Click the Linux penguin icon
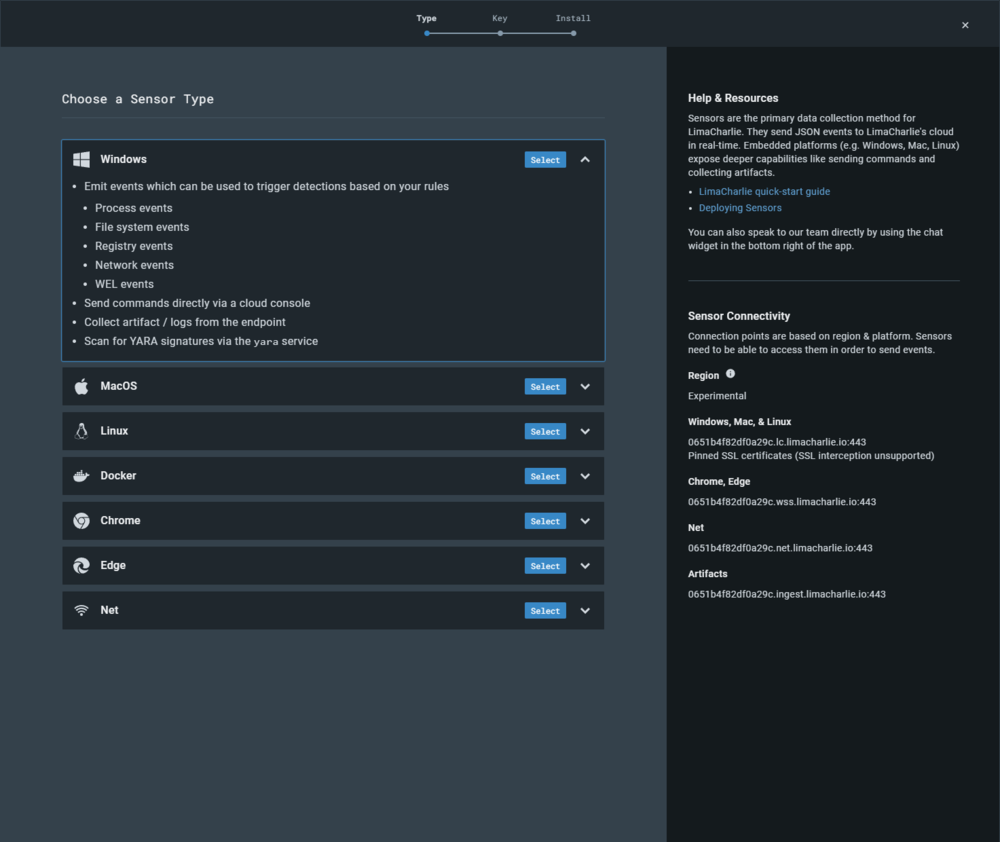Screen dimensions: 1000x842 click(x=81, y=431)
